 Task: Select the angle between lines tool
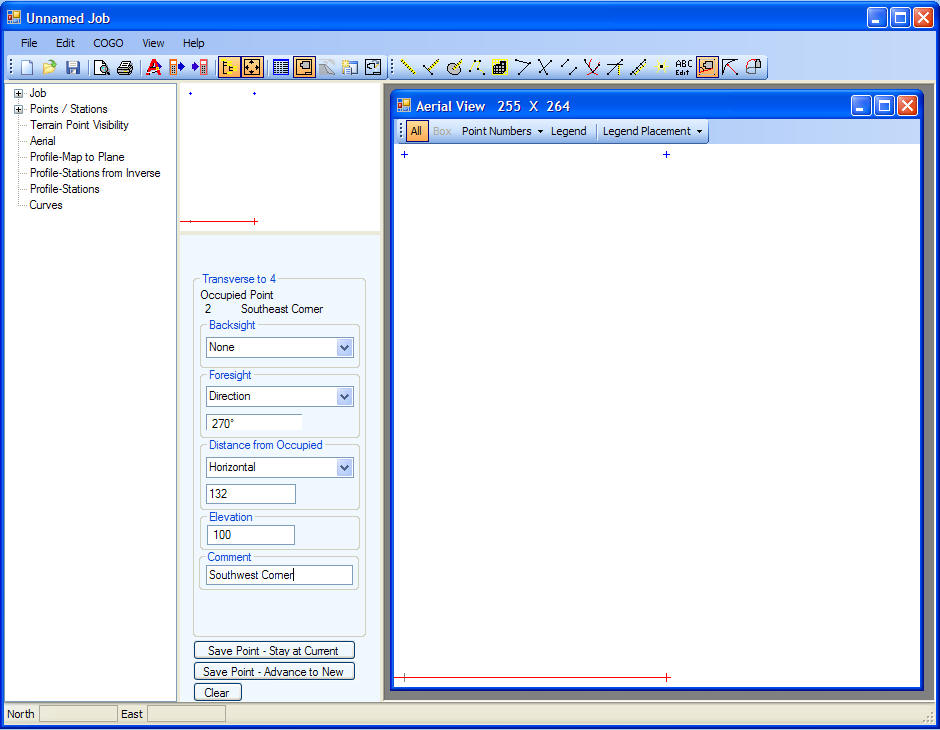click(523, 67)
